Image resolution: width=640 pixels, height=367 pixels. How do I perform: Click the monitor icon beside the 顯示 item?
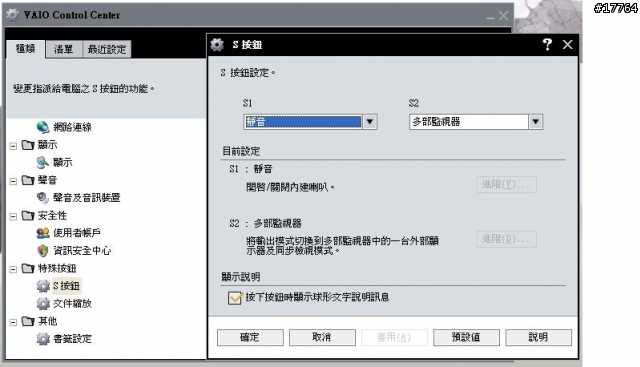point(43,162)
